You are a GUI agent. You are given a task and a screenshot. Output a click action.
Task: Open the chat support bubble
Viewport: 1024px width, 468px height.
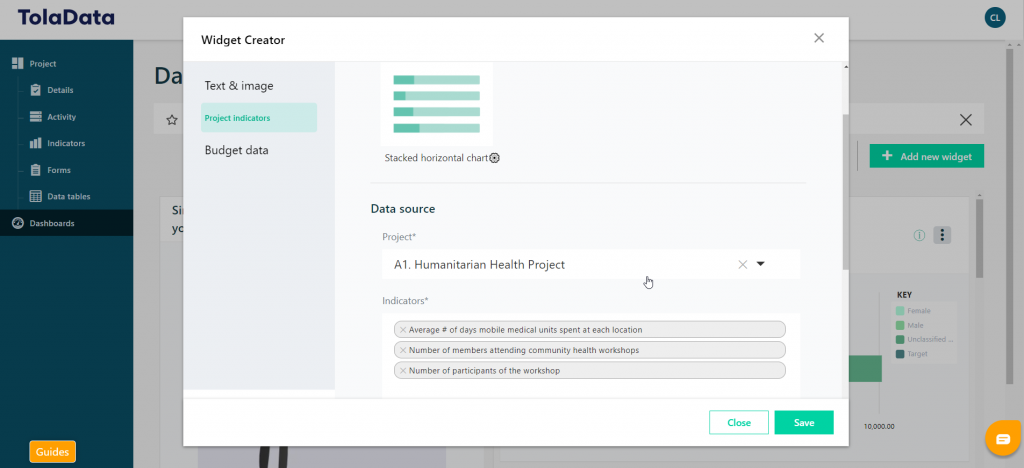coord(1003,439)
